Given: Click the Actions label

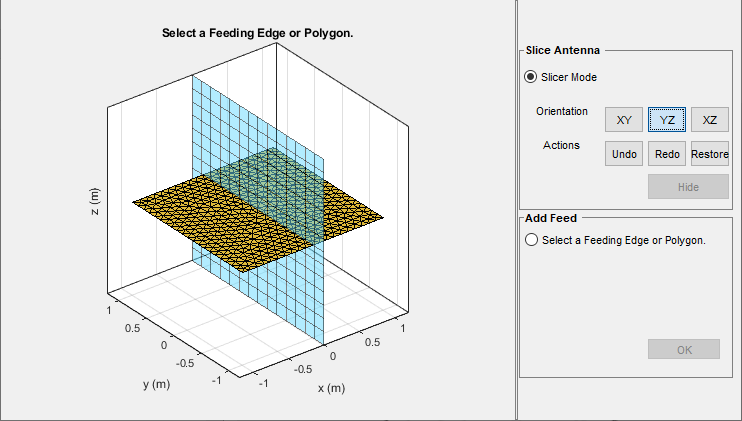Looking at the screenshot, I should 561,145.
